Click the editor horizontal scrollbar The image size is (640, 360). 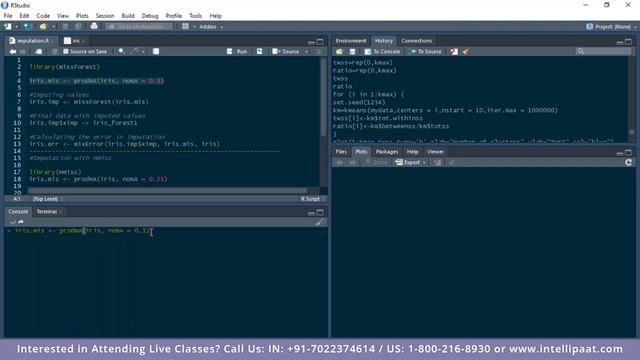(167, 191)
